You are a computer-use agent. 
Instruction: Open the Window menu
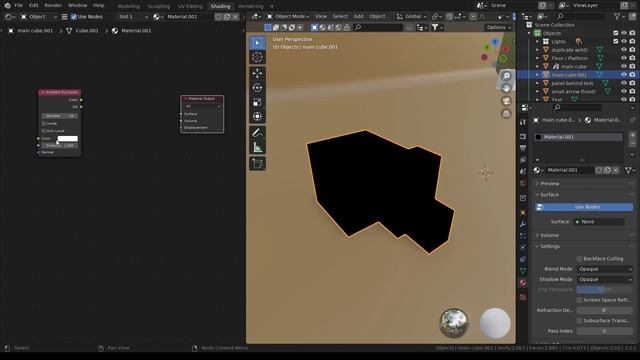[x=78, y=5]
